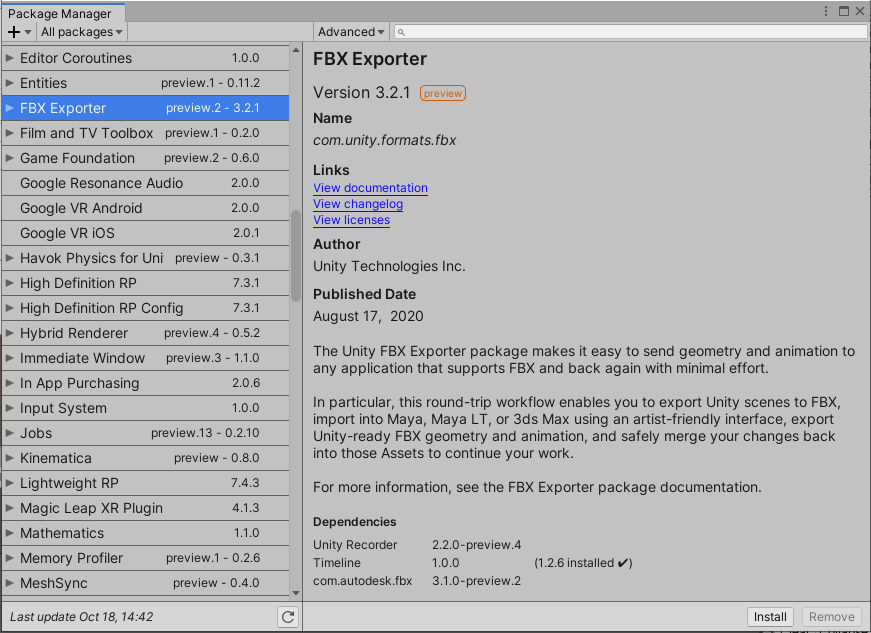Expand the Kinematica arrow
Screen dimensions: 871x633
(x=9, y=458)
